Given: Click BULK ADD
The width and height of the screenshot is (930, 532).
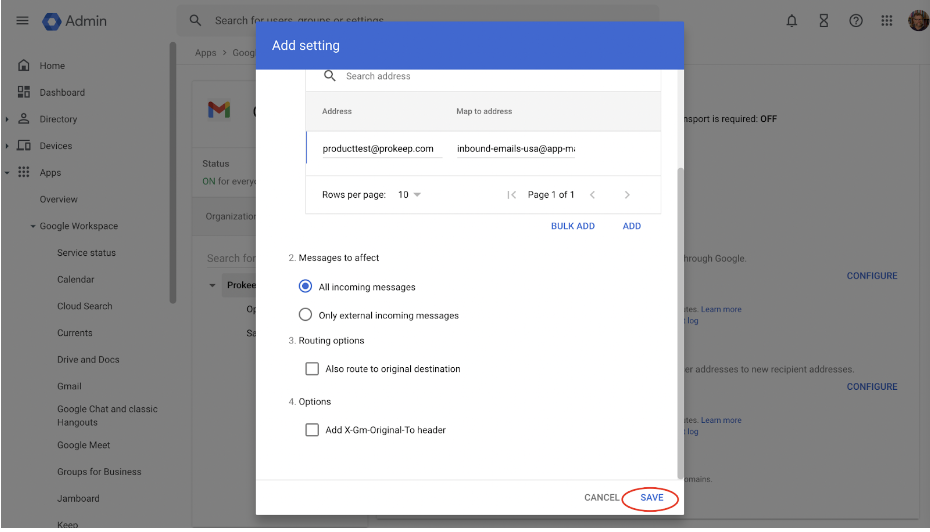Looking at the screenshot, I should [x=573, y=226].
